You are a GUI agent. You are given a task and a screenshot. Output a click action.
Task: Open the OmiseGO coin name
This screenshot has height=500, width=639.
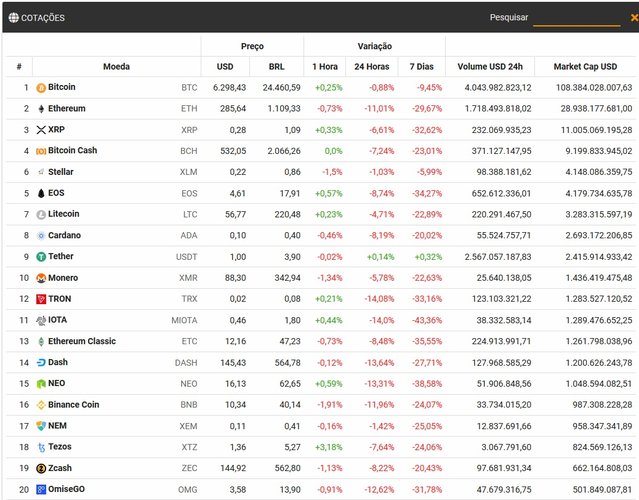pyautogui.click(x=66, y=489)
